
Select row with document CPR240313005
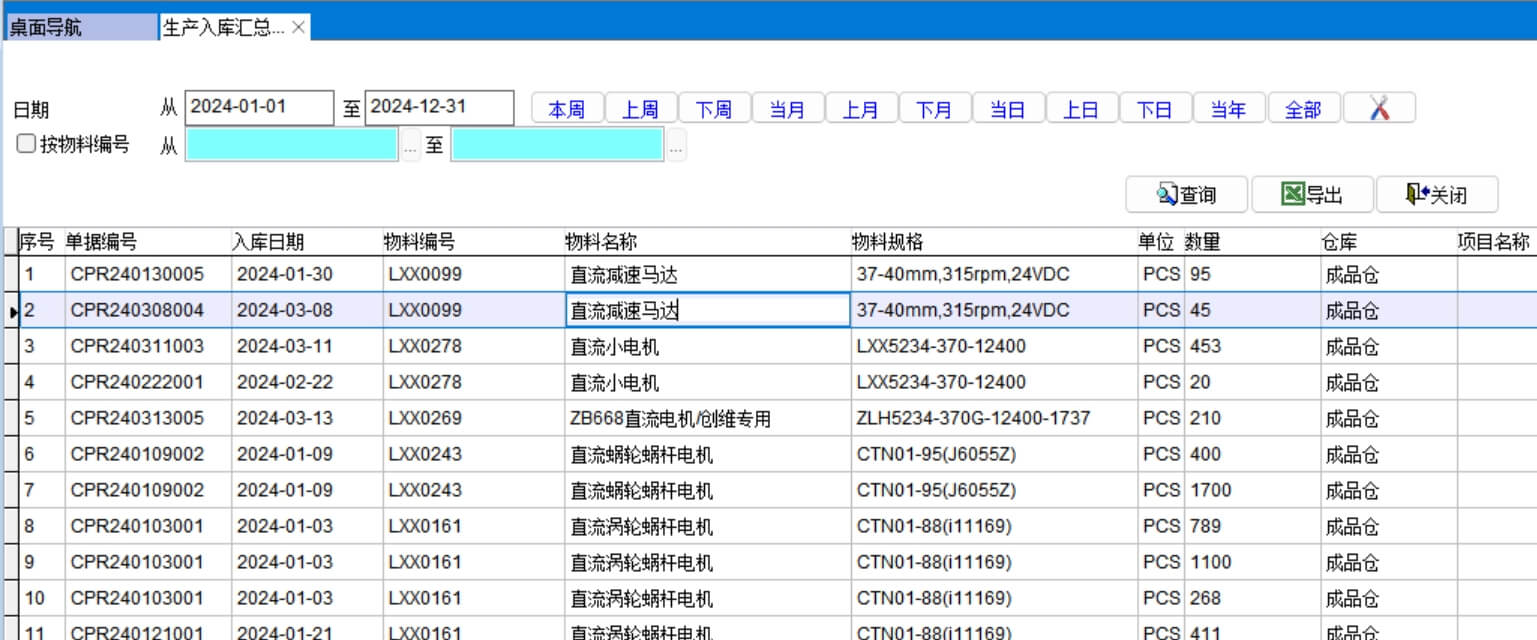pos(137,419)
